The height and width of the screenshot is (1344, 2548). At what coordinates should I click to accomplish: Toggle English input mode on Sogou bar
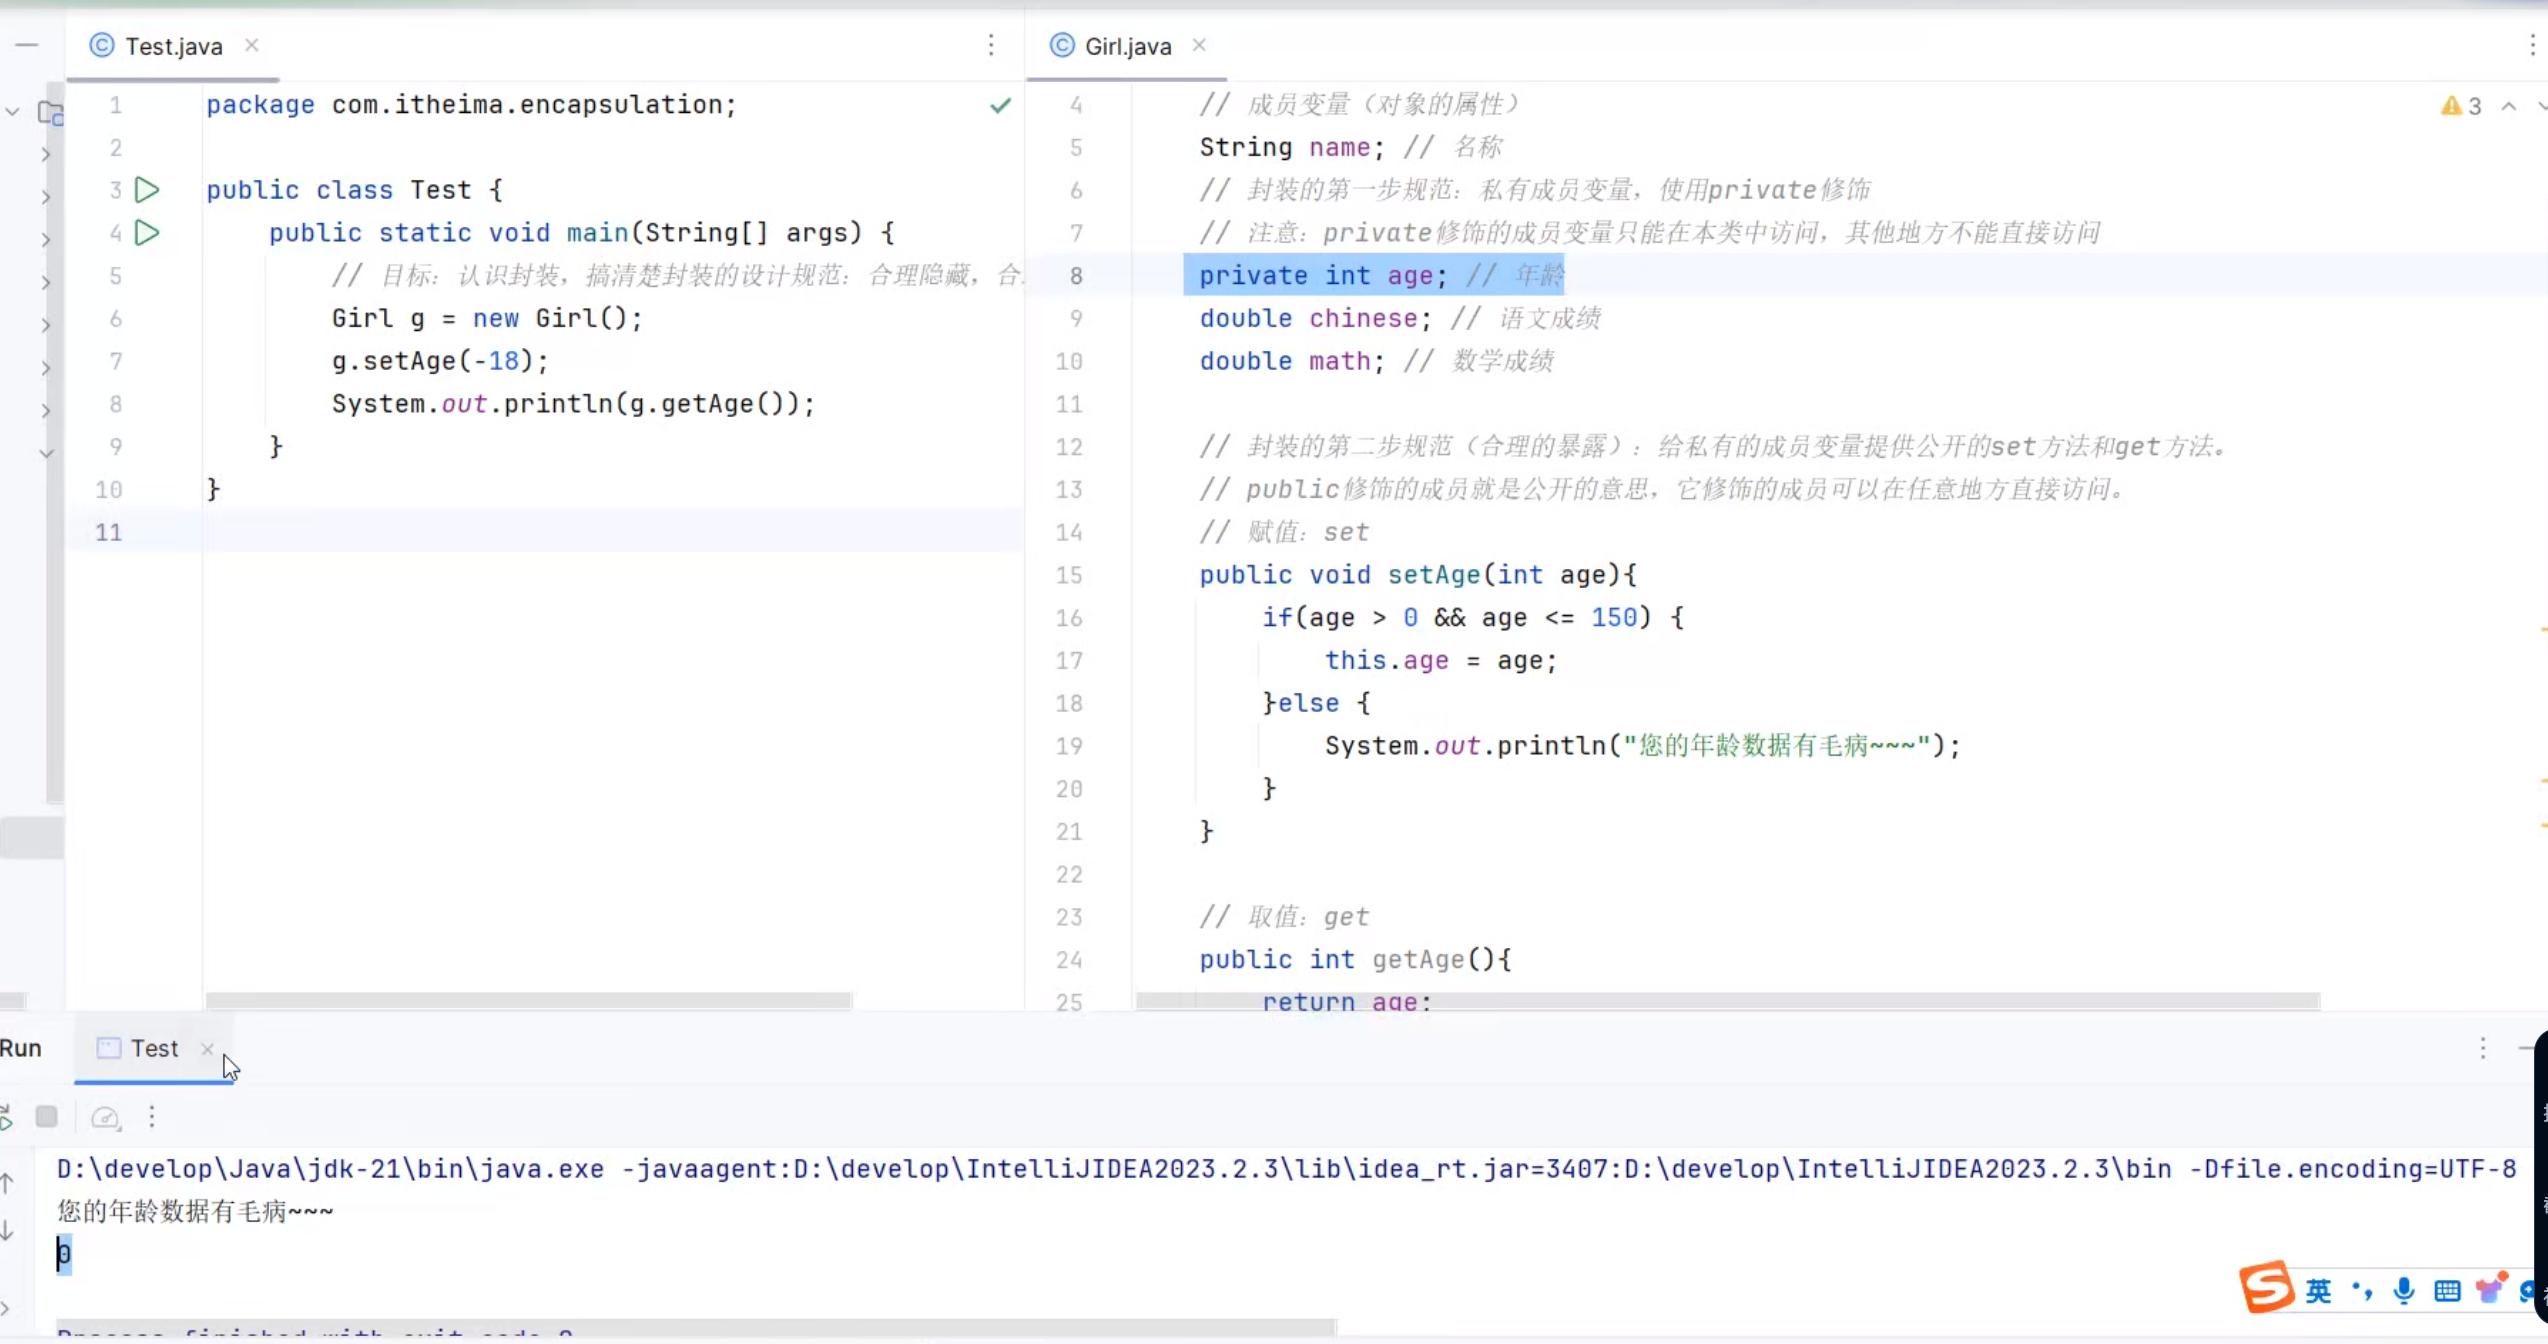(x=2319, y=1290)
